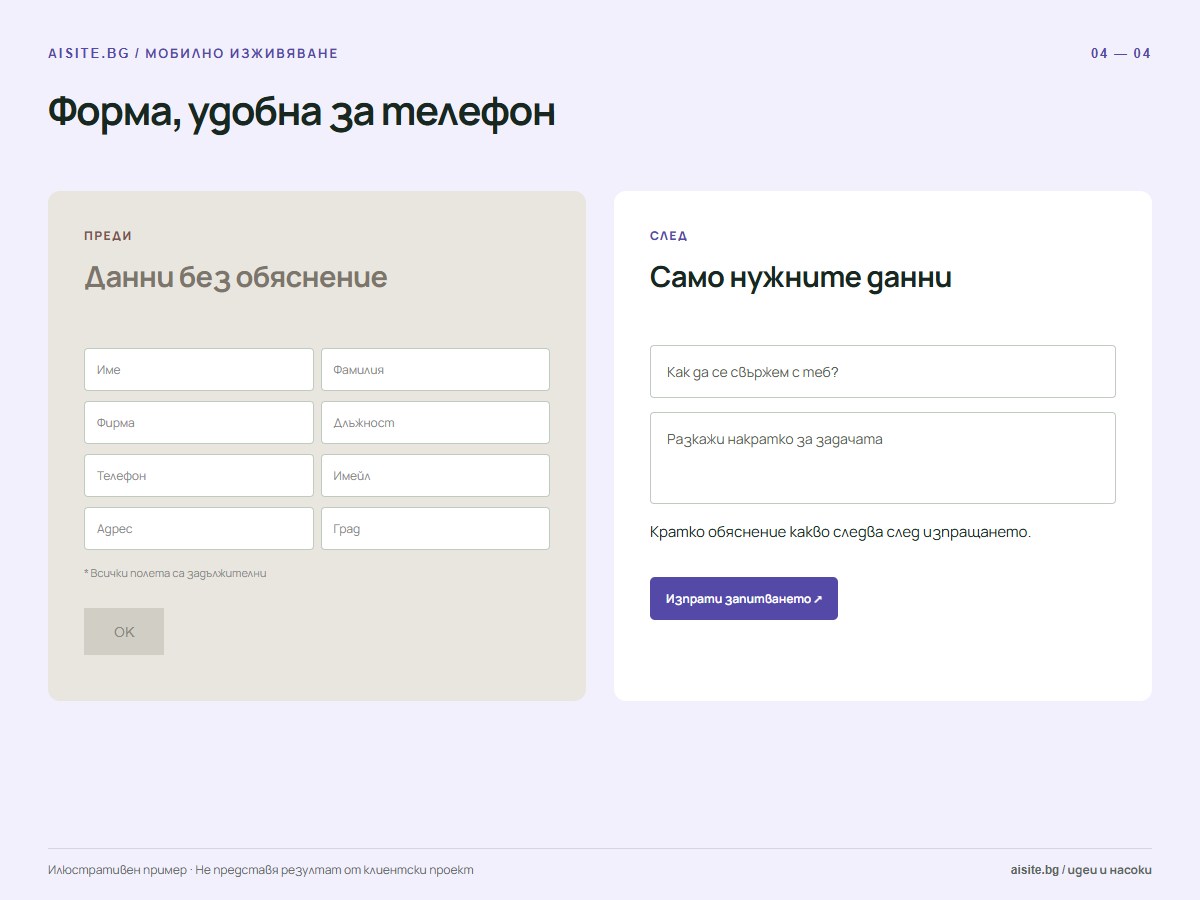Click the 'Илюстративен пример' footer disclaimer

[x=261, y=870]
